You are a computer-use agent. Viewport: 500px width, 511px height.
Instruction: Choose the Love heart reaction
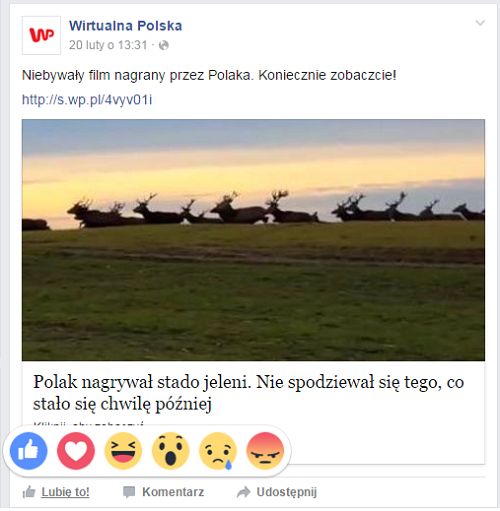tap(76, 451)
